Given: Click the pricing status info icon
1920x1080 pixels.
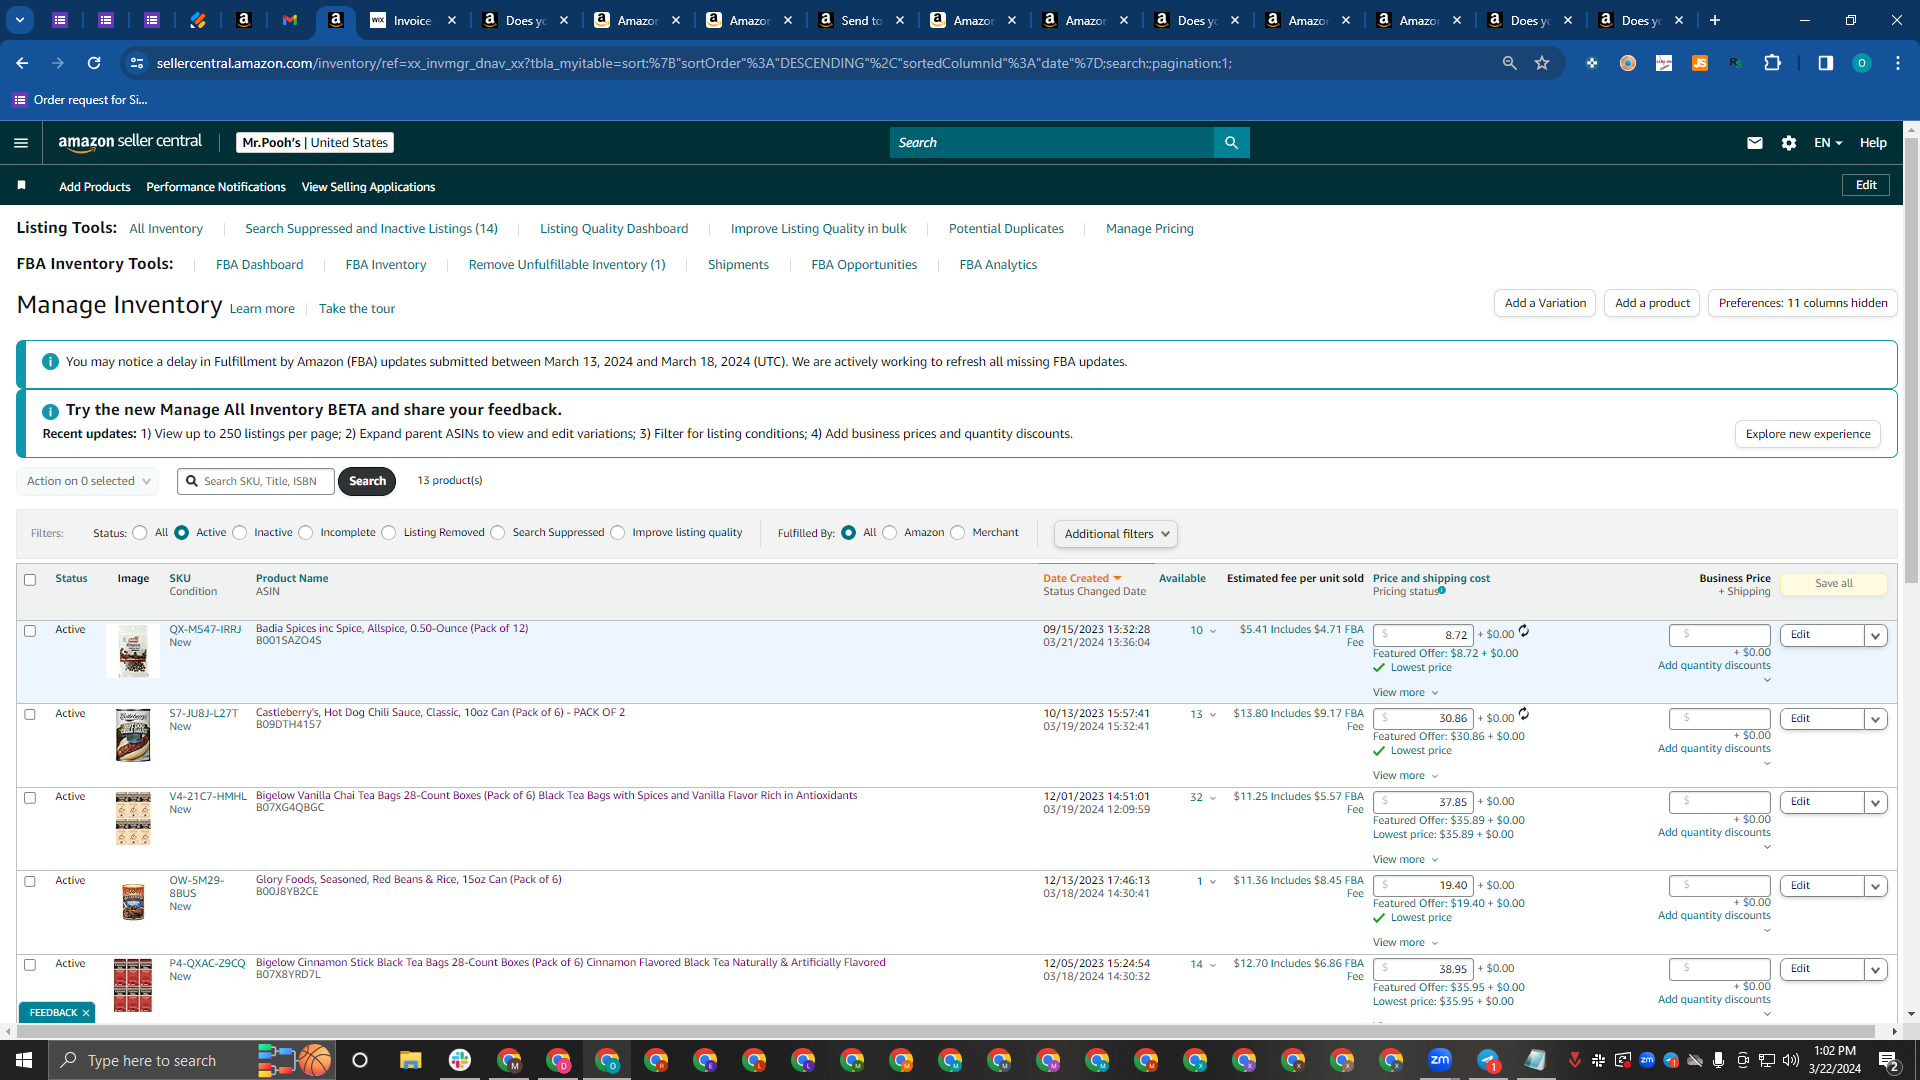Looking at the screenshot, I should point(1442,591).
